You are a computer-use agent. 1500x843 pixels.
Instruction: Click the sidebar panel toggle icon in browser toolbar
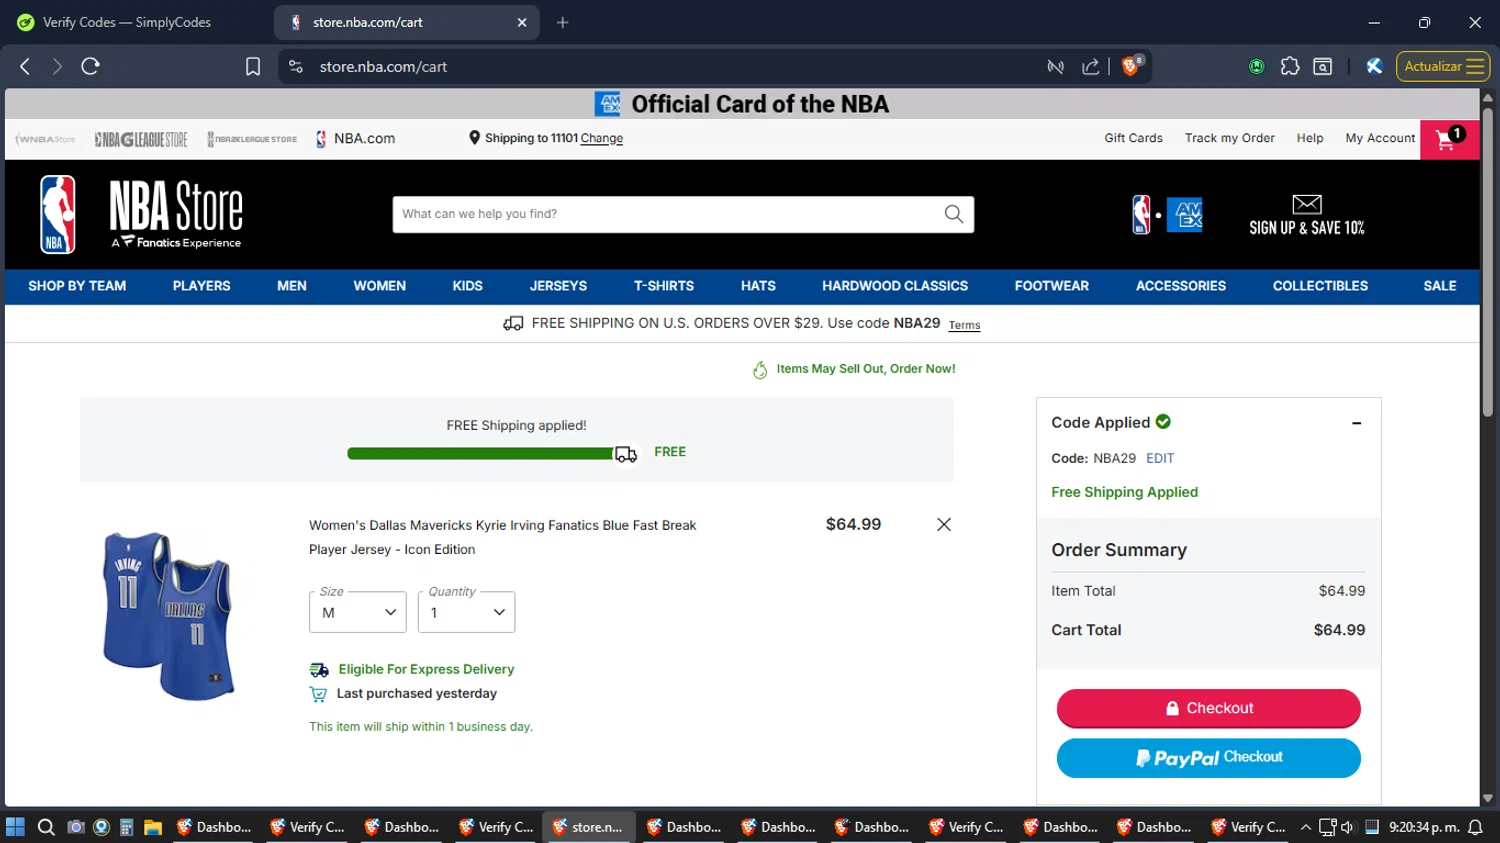(1322, 66)
